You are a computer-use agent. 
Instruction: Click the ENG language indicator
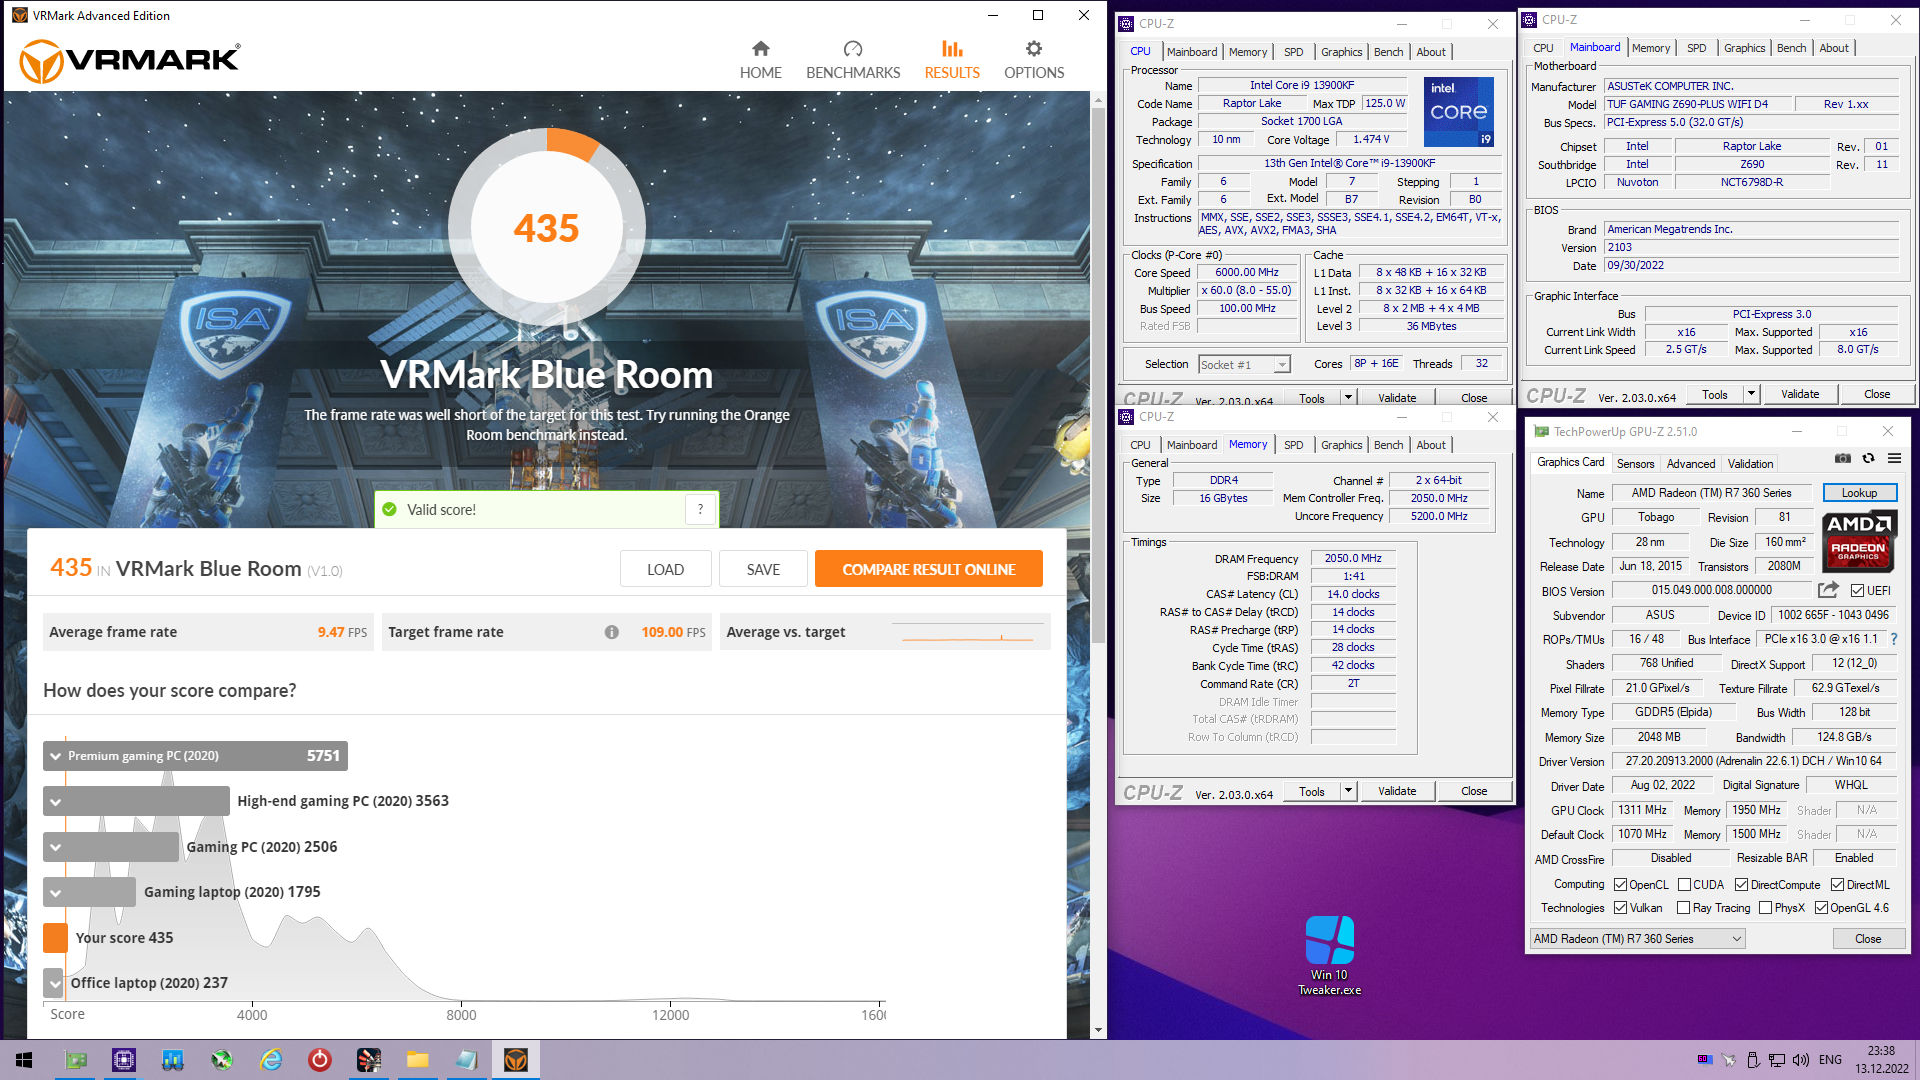1830,1060
